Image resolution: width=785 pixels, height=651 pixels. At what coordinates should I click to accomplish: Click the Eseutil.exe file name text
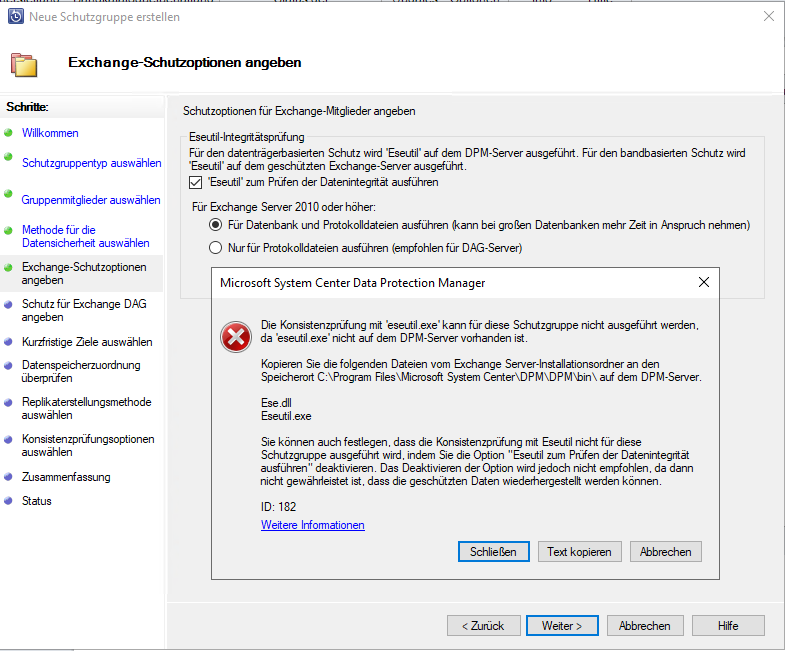pyautogui.click(x=286, y=416)
